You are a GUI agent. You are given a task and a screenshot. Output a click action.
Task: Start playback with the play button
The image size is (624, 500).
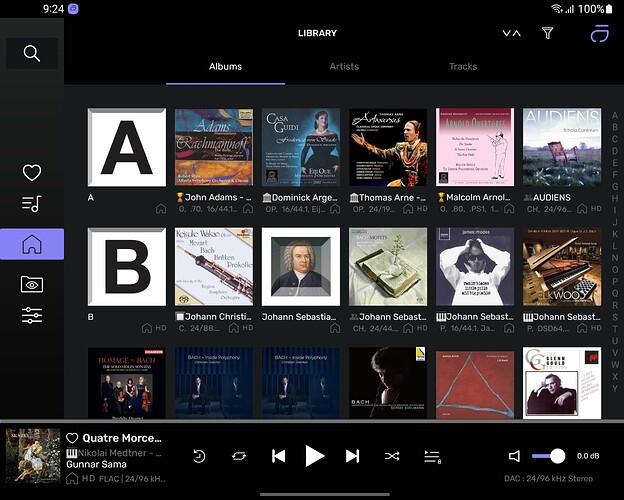(x=315, y=456)
